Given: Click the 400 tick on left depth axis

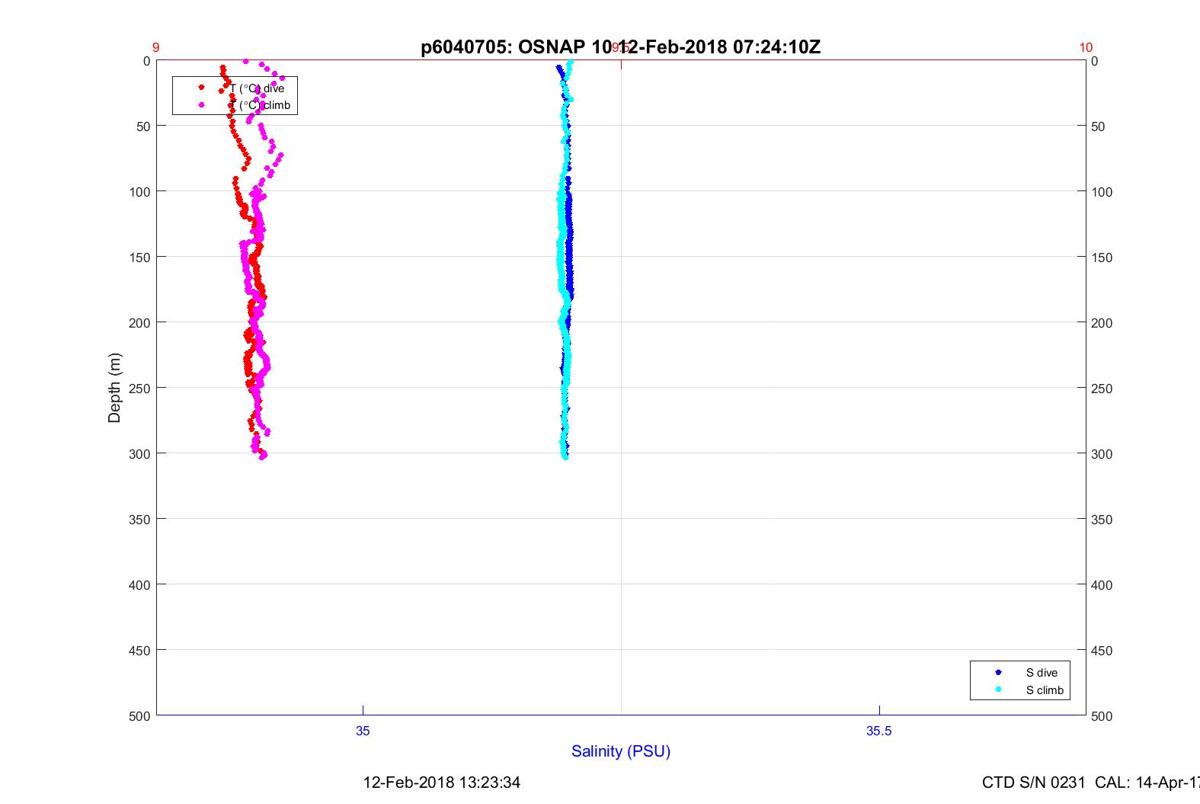Looking at the screenshot, I should pos(139,584).
